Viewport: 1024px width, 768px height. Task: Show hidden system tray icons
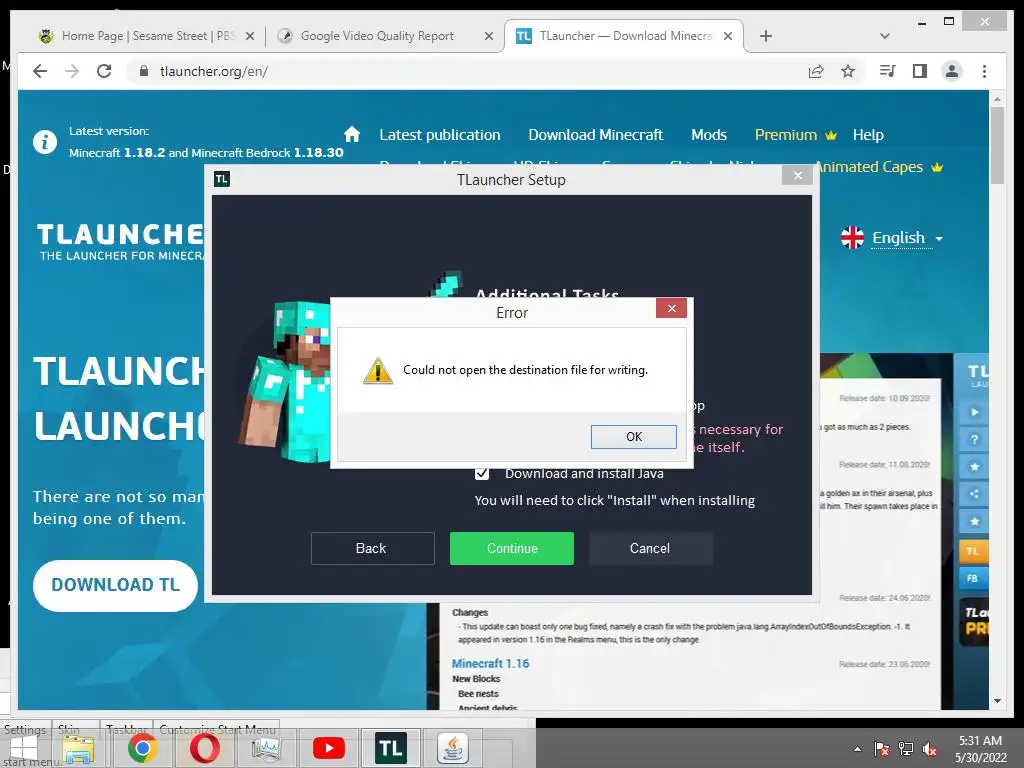point(857,749)
